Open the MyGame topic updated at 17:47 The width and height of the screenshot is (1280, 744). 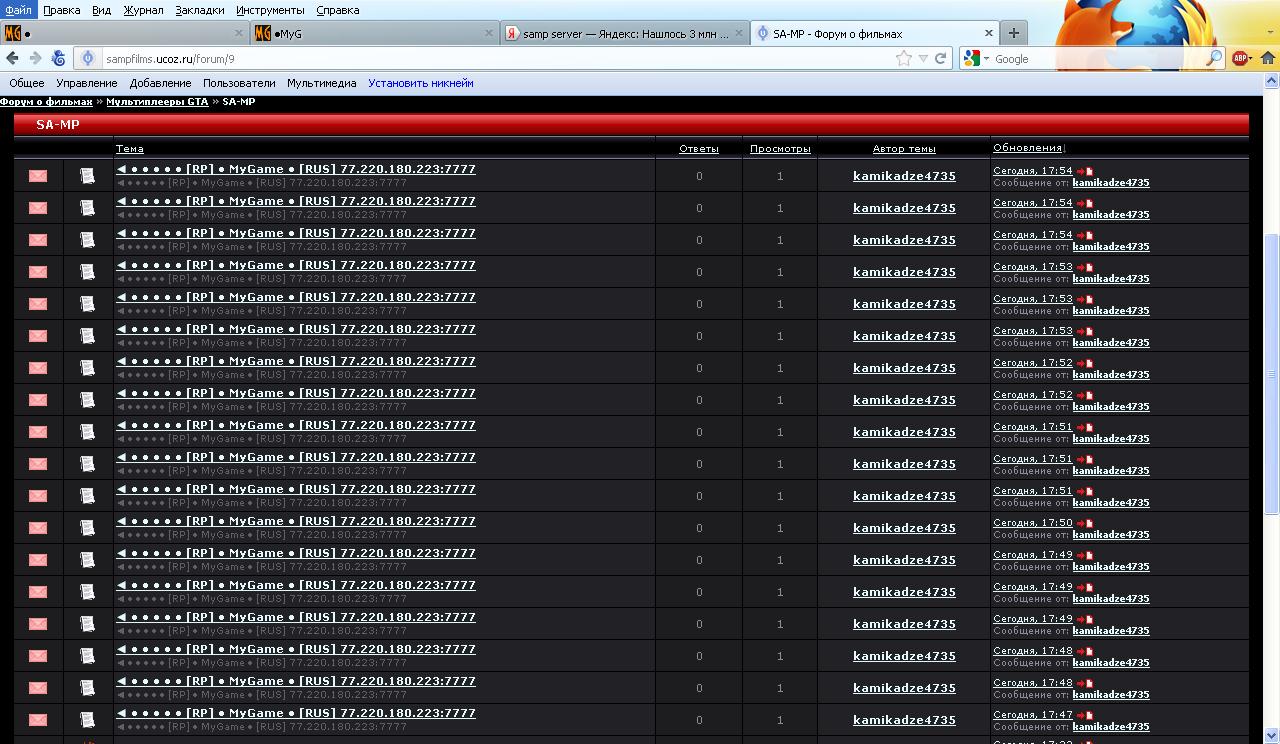pos(296,713)
